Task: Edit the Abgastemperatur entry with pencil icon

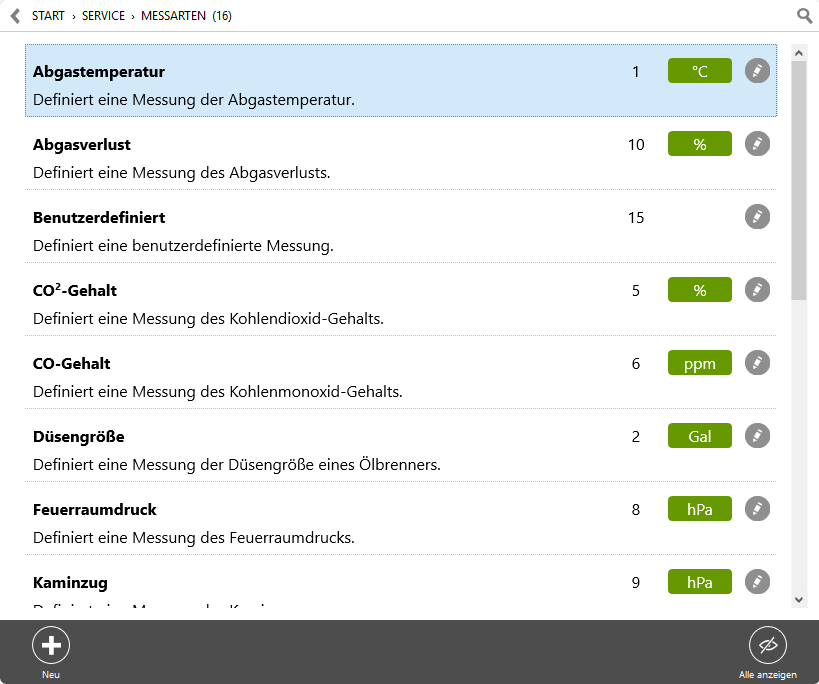Action: pos(757,70)
